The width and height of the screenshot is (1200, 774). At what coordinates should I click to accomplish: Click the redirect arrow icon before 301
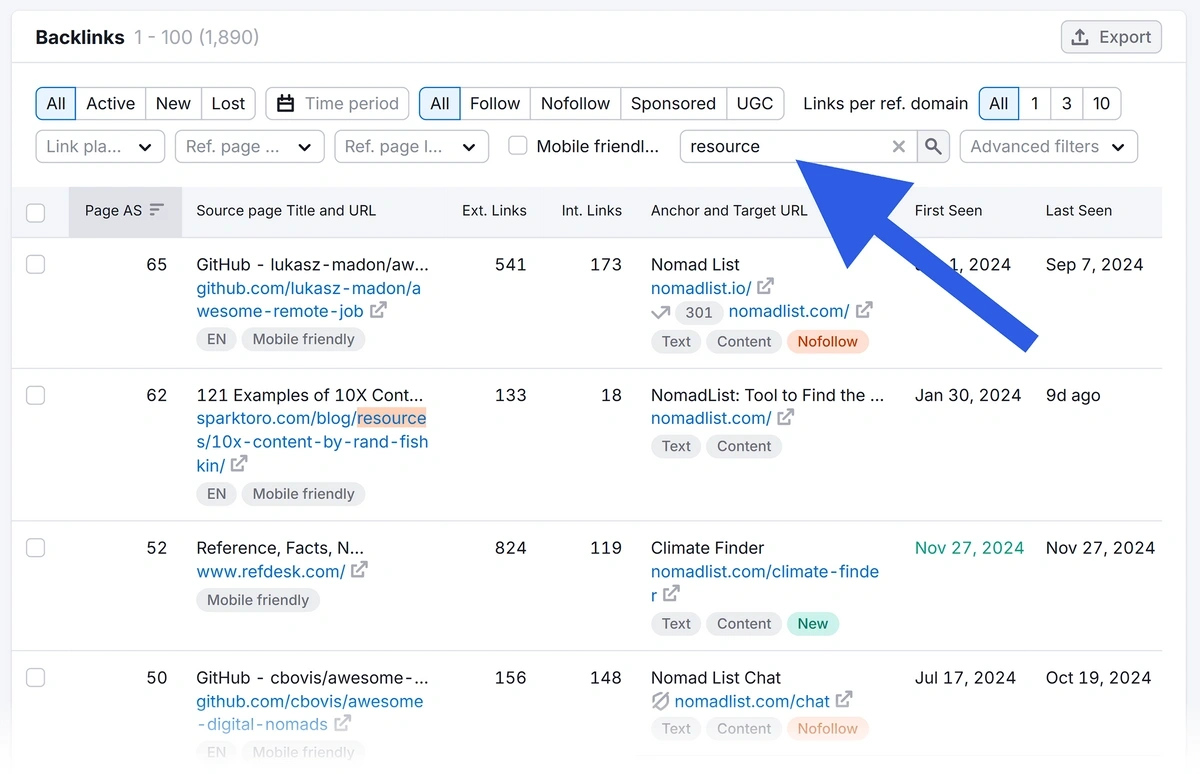[660, 312]
